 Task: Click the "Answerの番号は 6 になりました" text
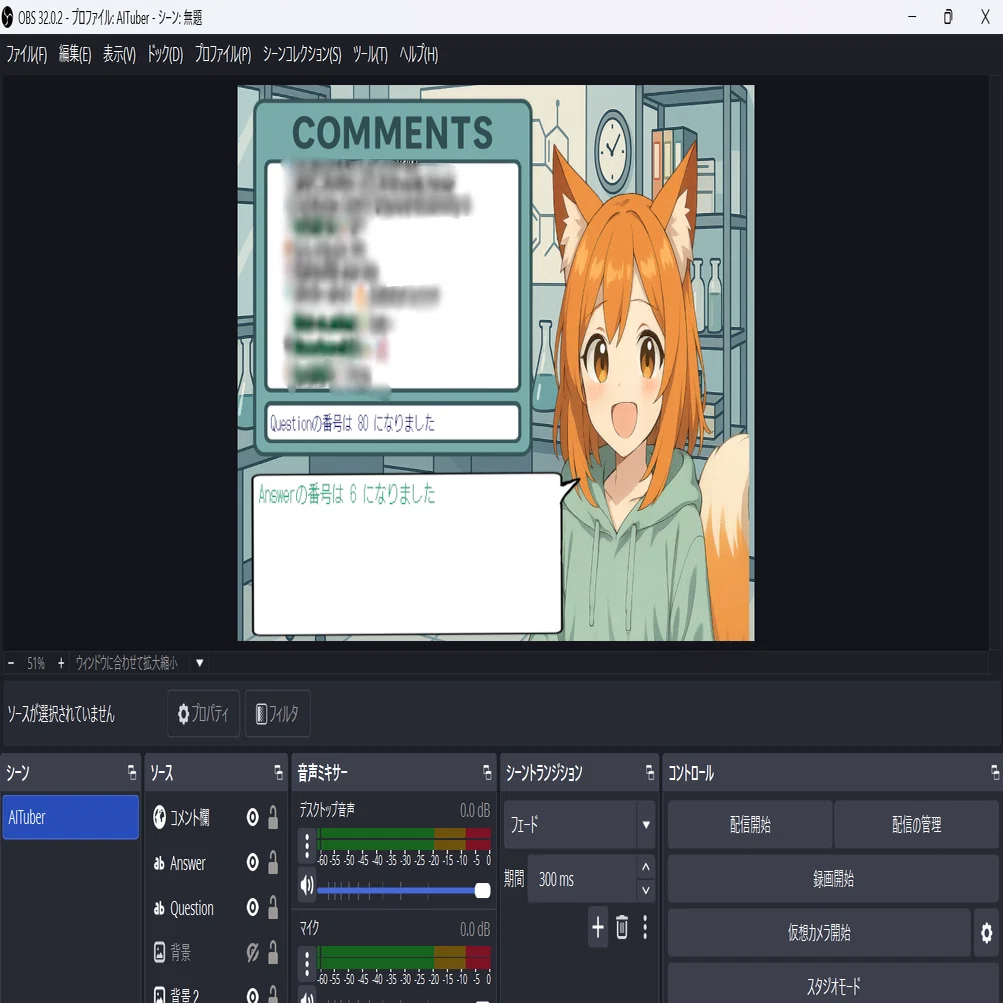(347, 494)
